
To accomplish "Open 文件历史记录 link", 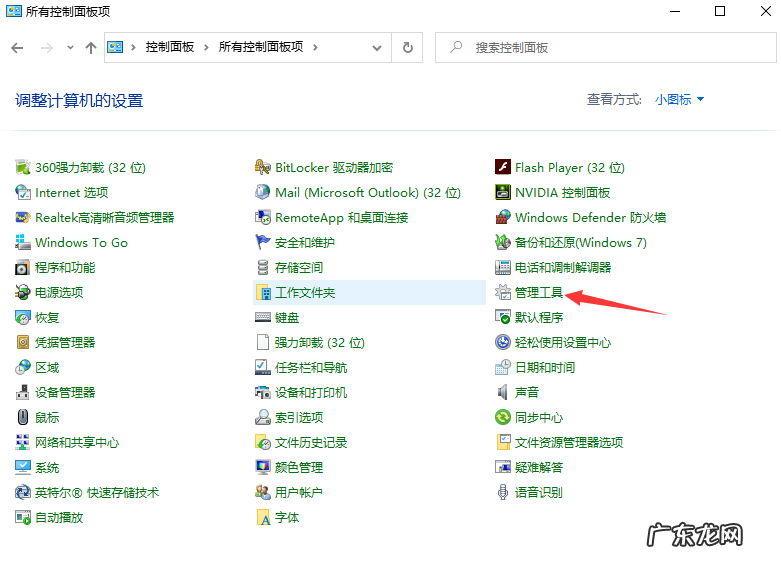I will 311,442.
